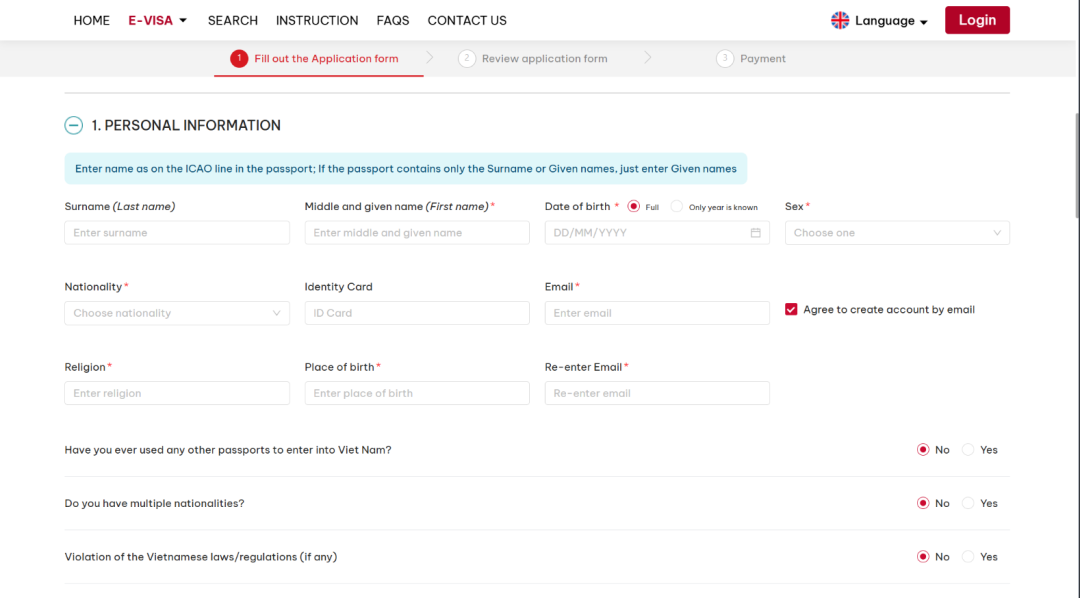Open the CONTACT US link
1080x598 pixels.
click(x=467, y=21)
